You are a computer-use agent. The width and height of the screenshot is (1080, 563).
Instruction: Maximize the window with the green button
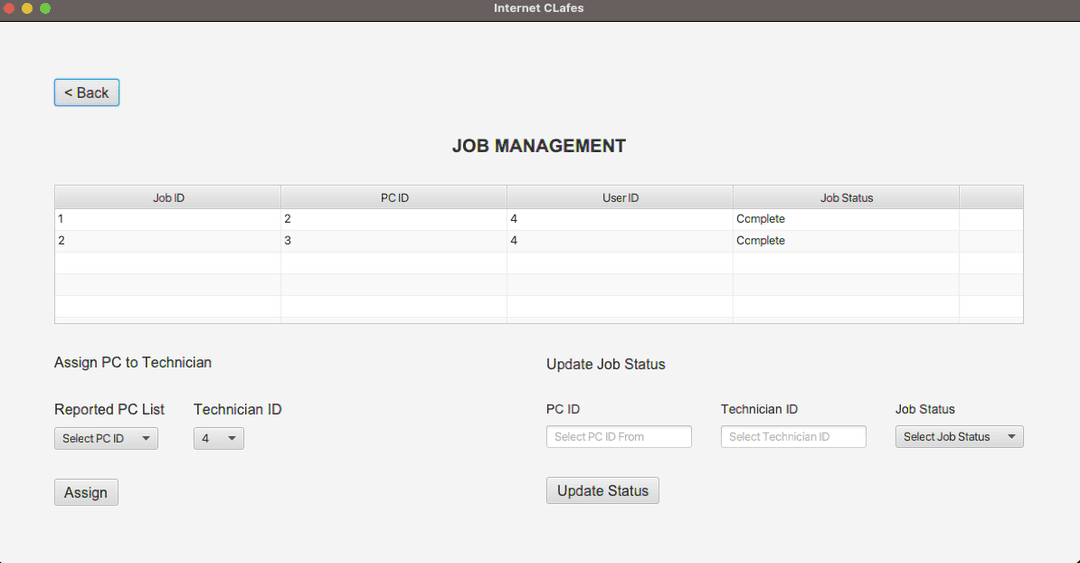(x=45, y=8)
